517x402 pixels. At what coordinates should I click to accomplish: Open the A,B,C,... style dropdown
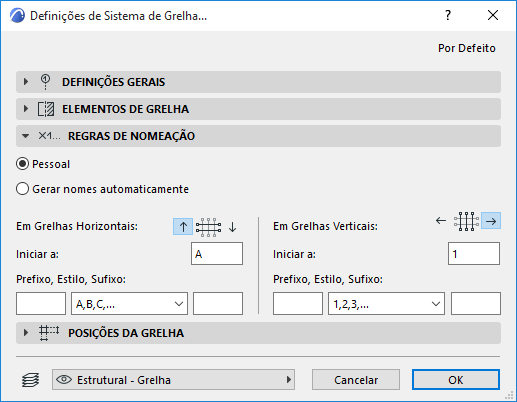click(129, 304)
